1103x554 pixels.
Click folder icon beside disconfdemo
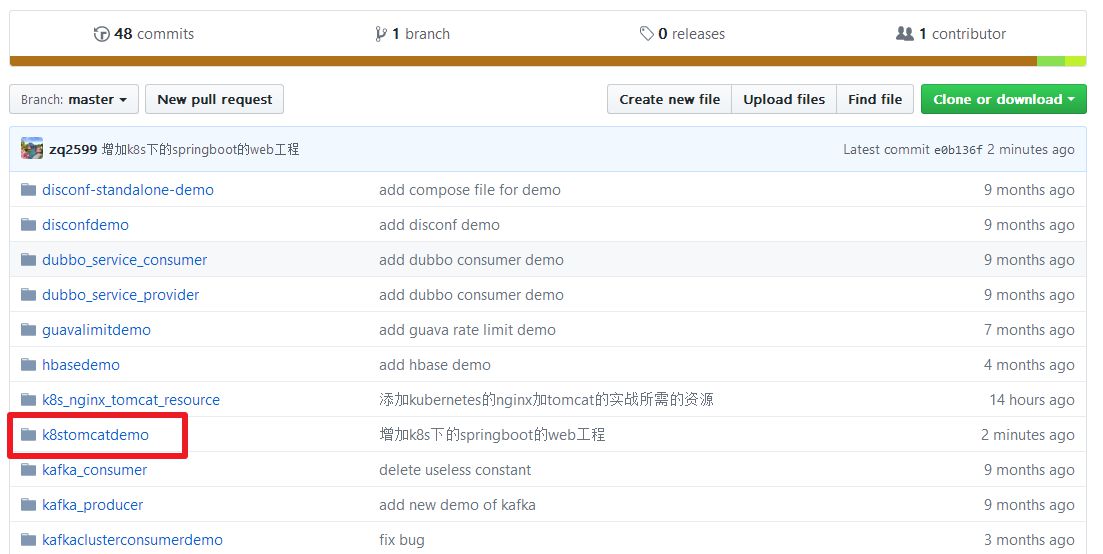28,225
